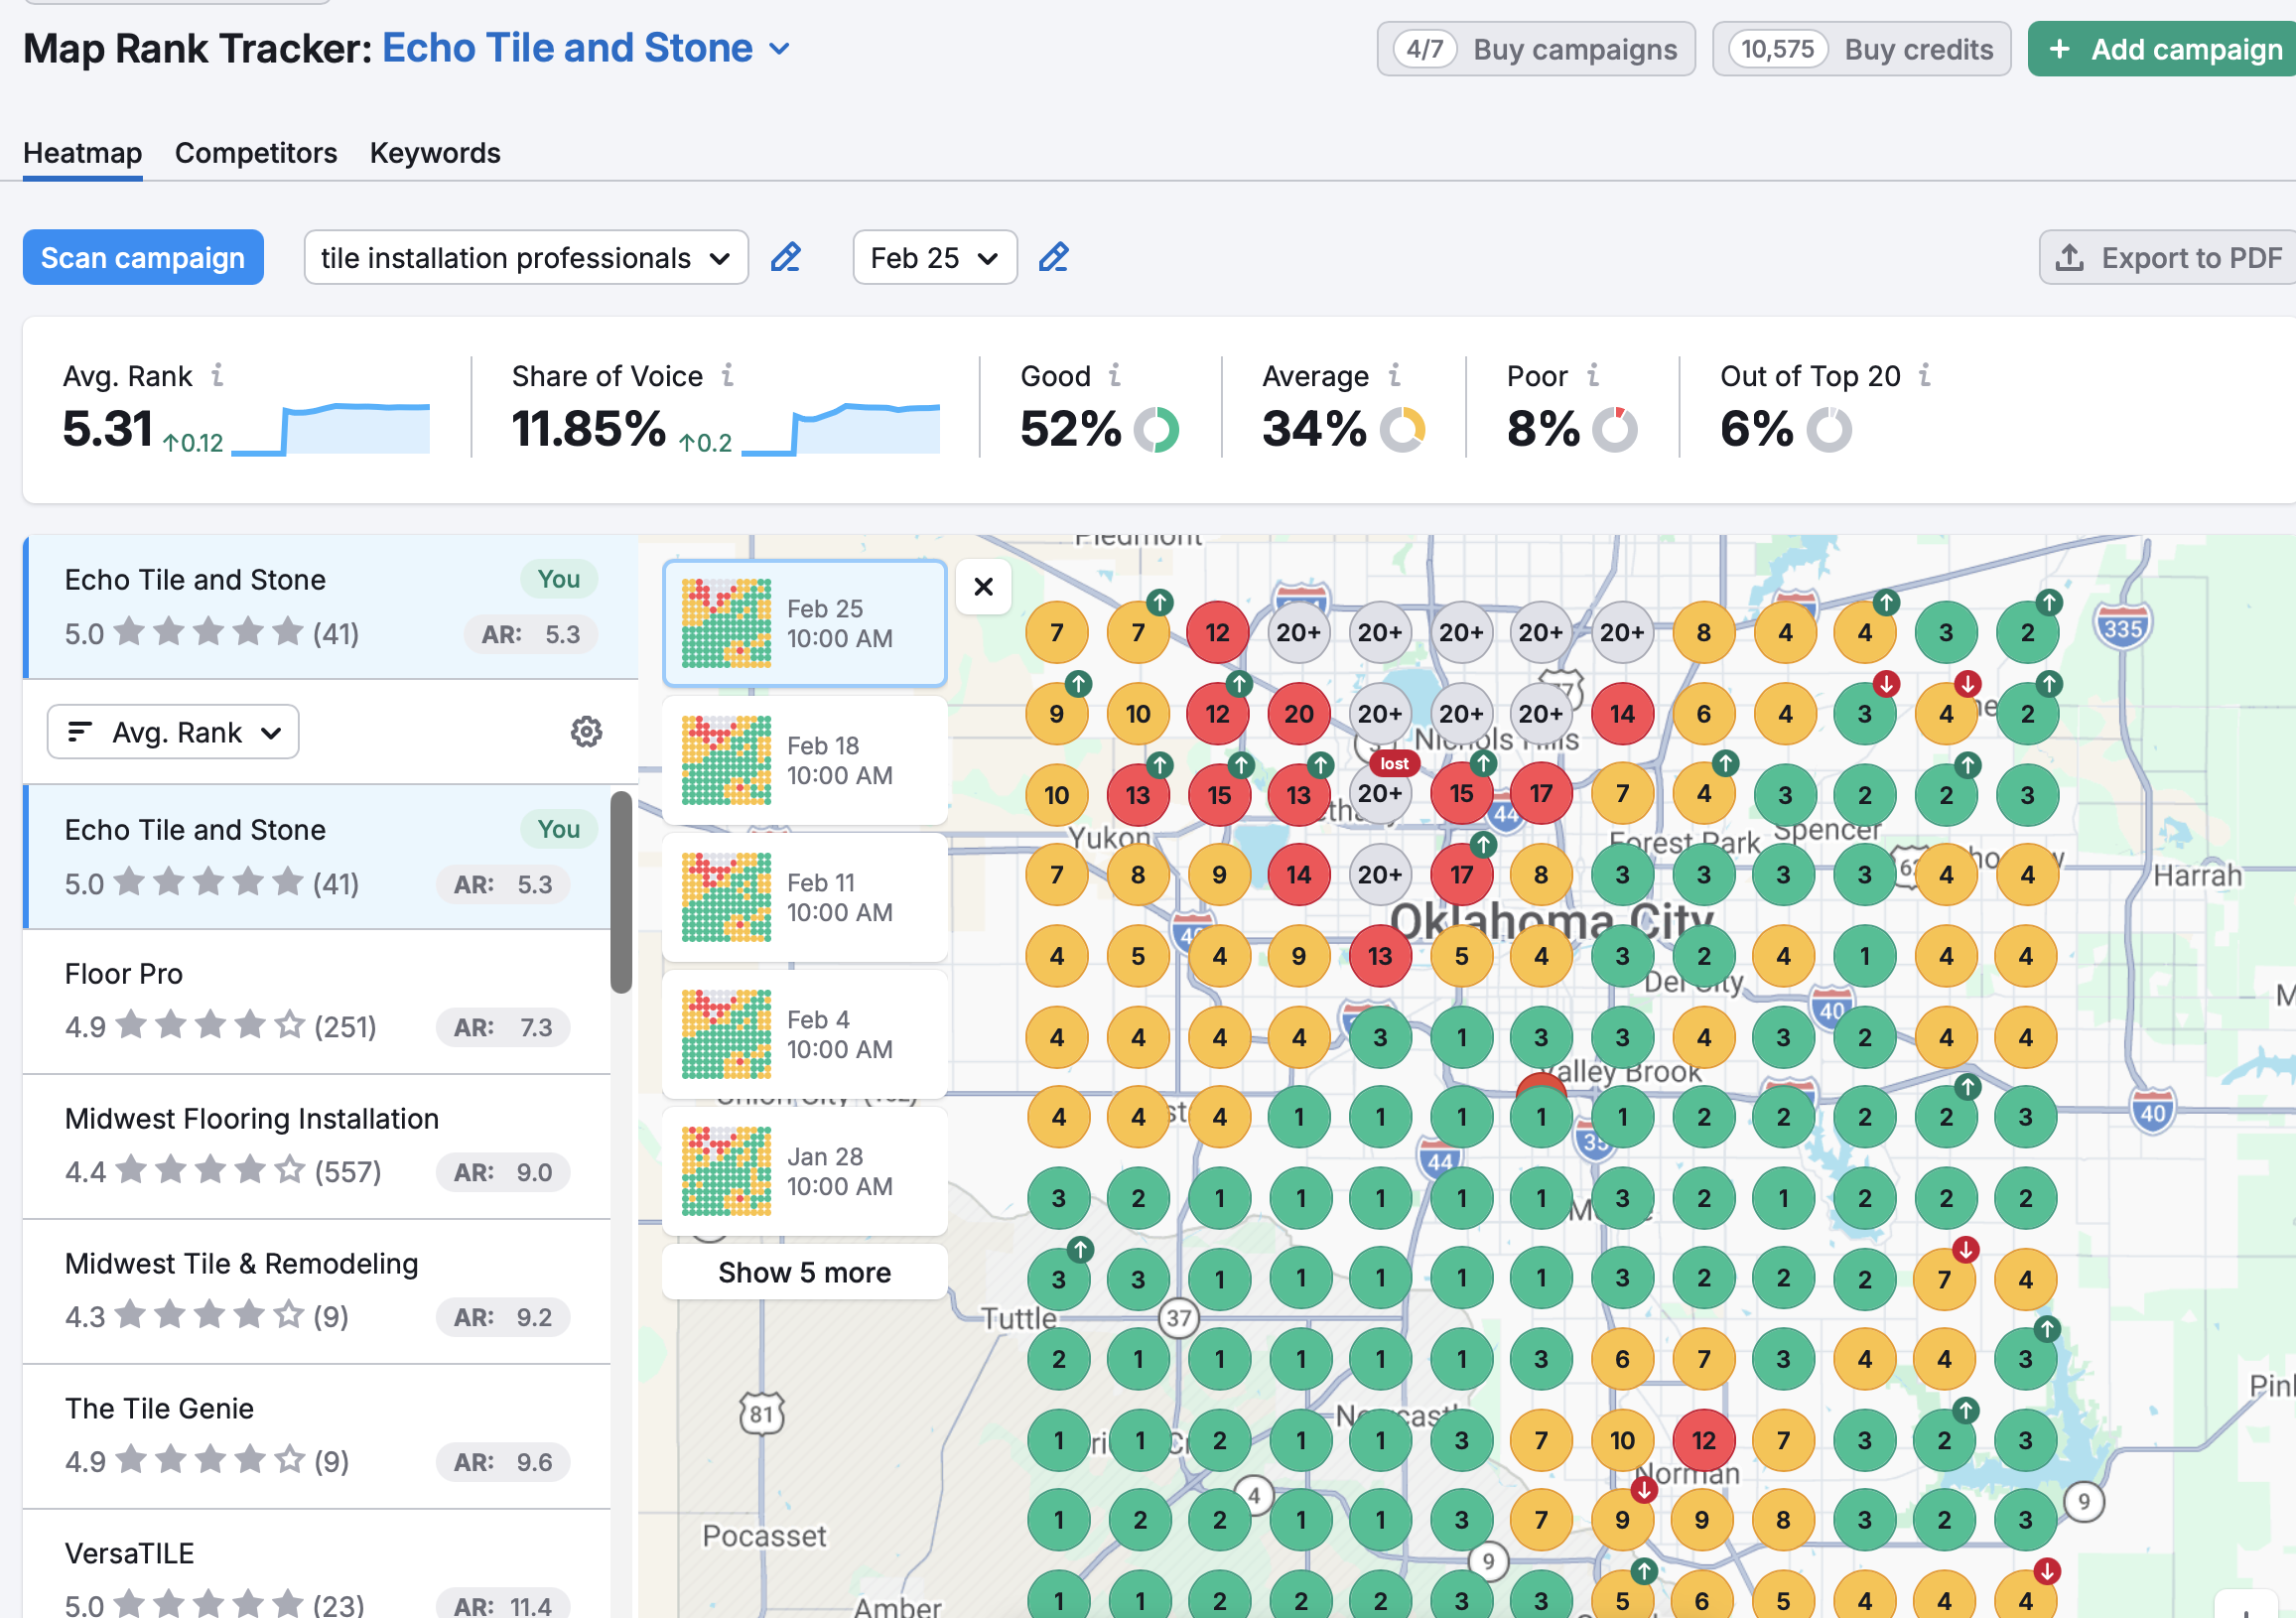Open the settings gear in competitor panel

[x=586, y=731]
